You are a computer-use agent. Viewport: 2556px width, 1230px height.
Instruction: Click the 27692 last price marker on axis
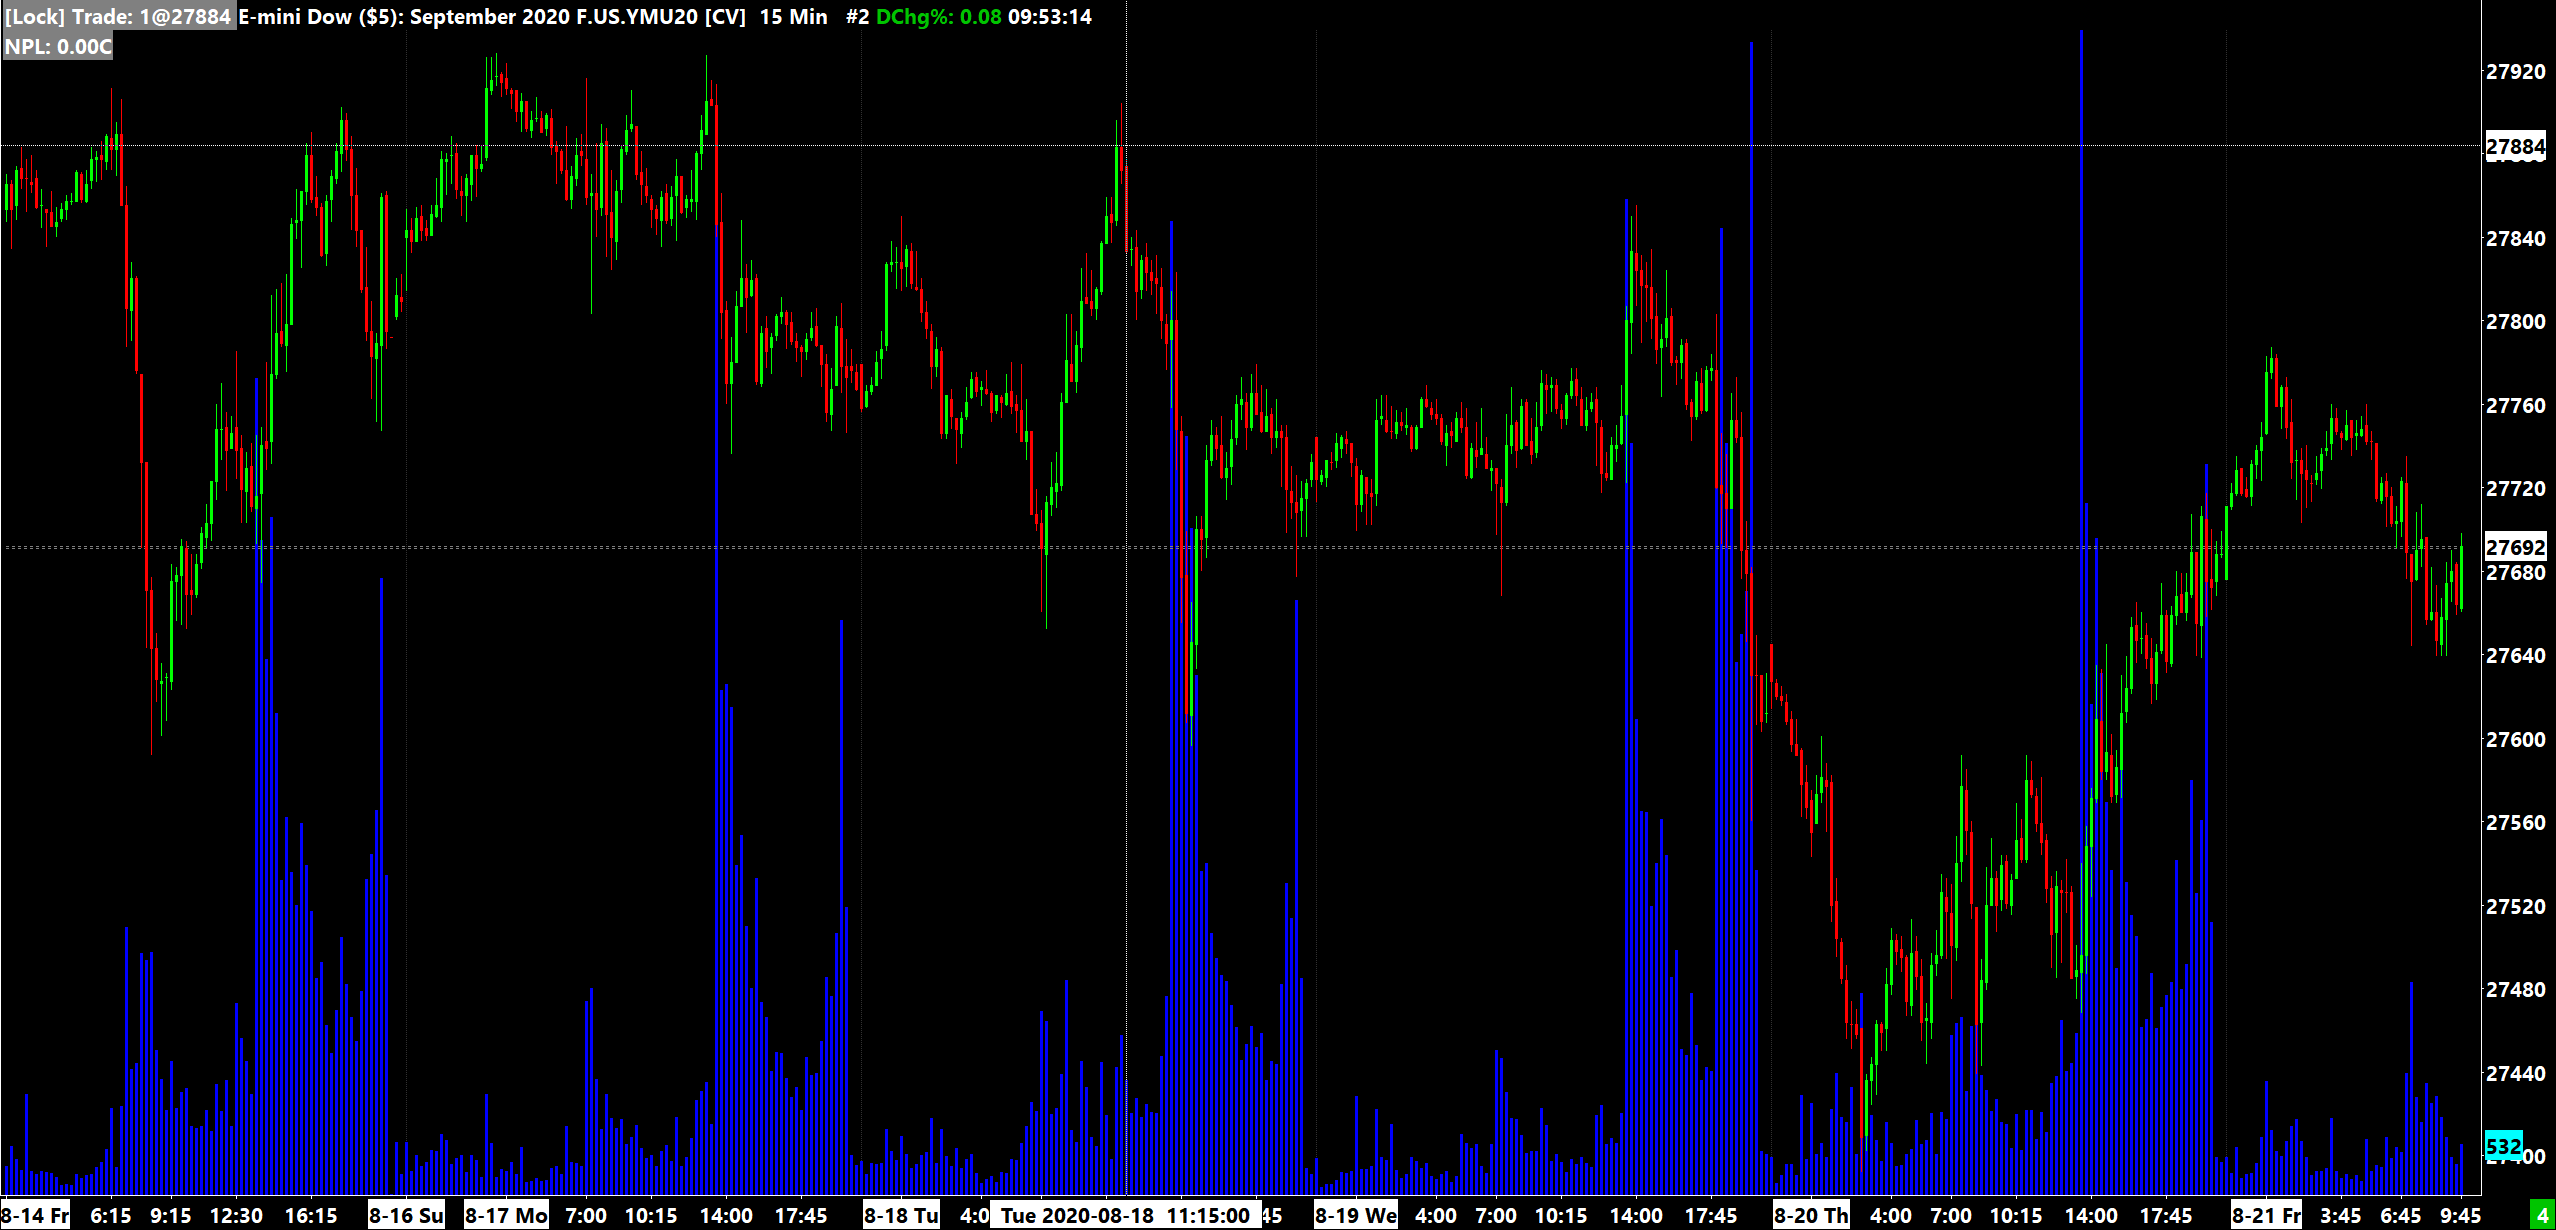point(2515,547)
